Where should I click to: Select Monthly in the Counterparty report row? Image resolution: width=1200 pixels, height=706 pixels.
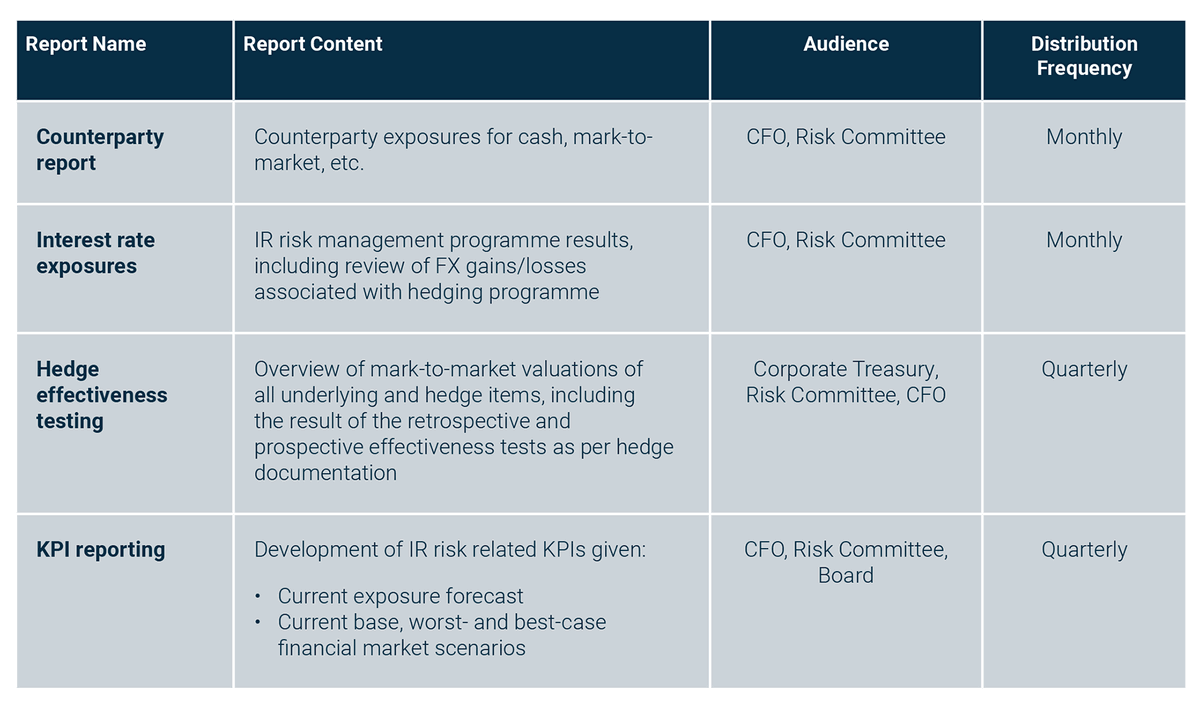(x=1084, y=137)
